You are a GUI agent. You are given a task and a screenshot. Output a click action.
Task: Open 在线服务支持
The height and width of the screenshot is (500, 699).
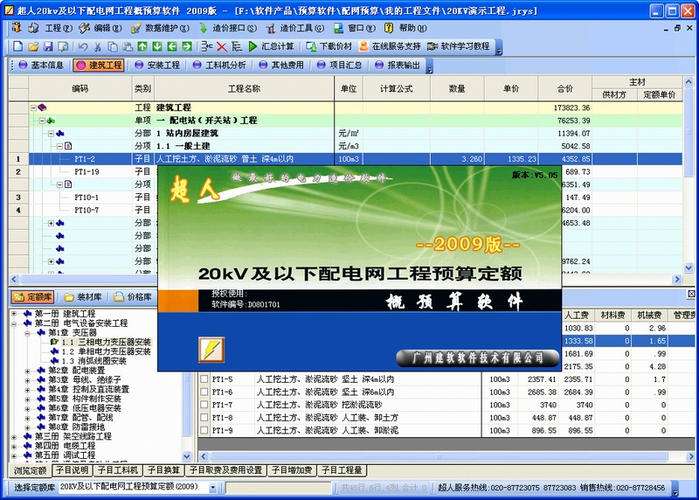(390, 46)
